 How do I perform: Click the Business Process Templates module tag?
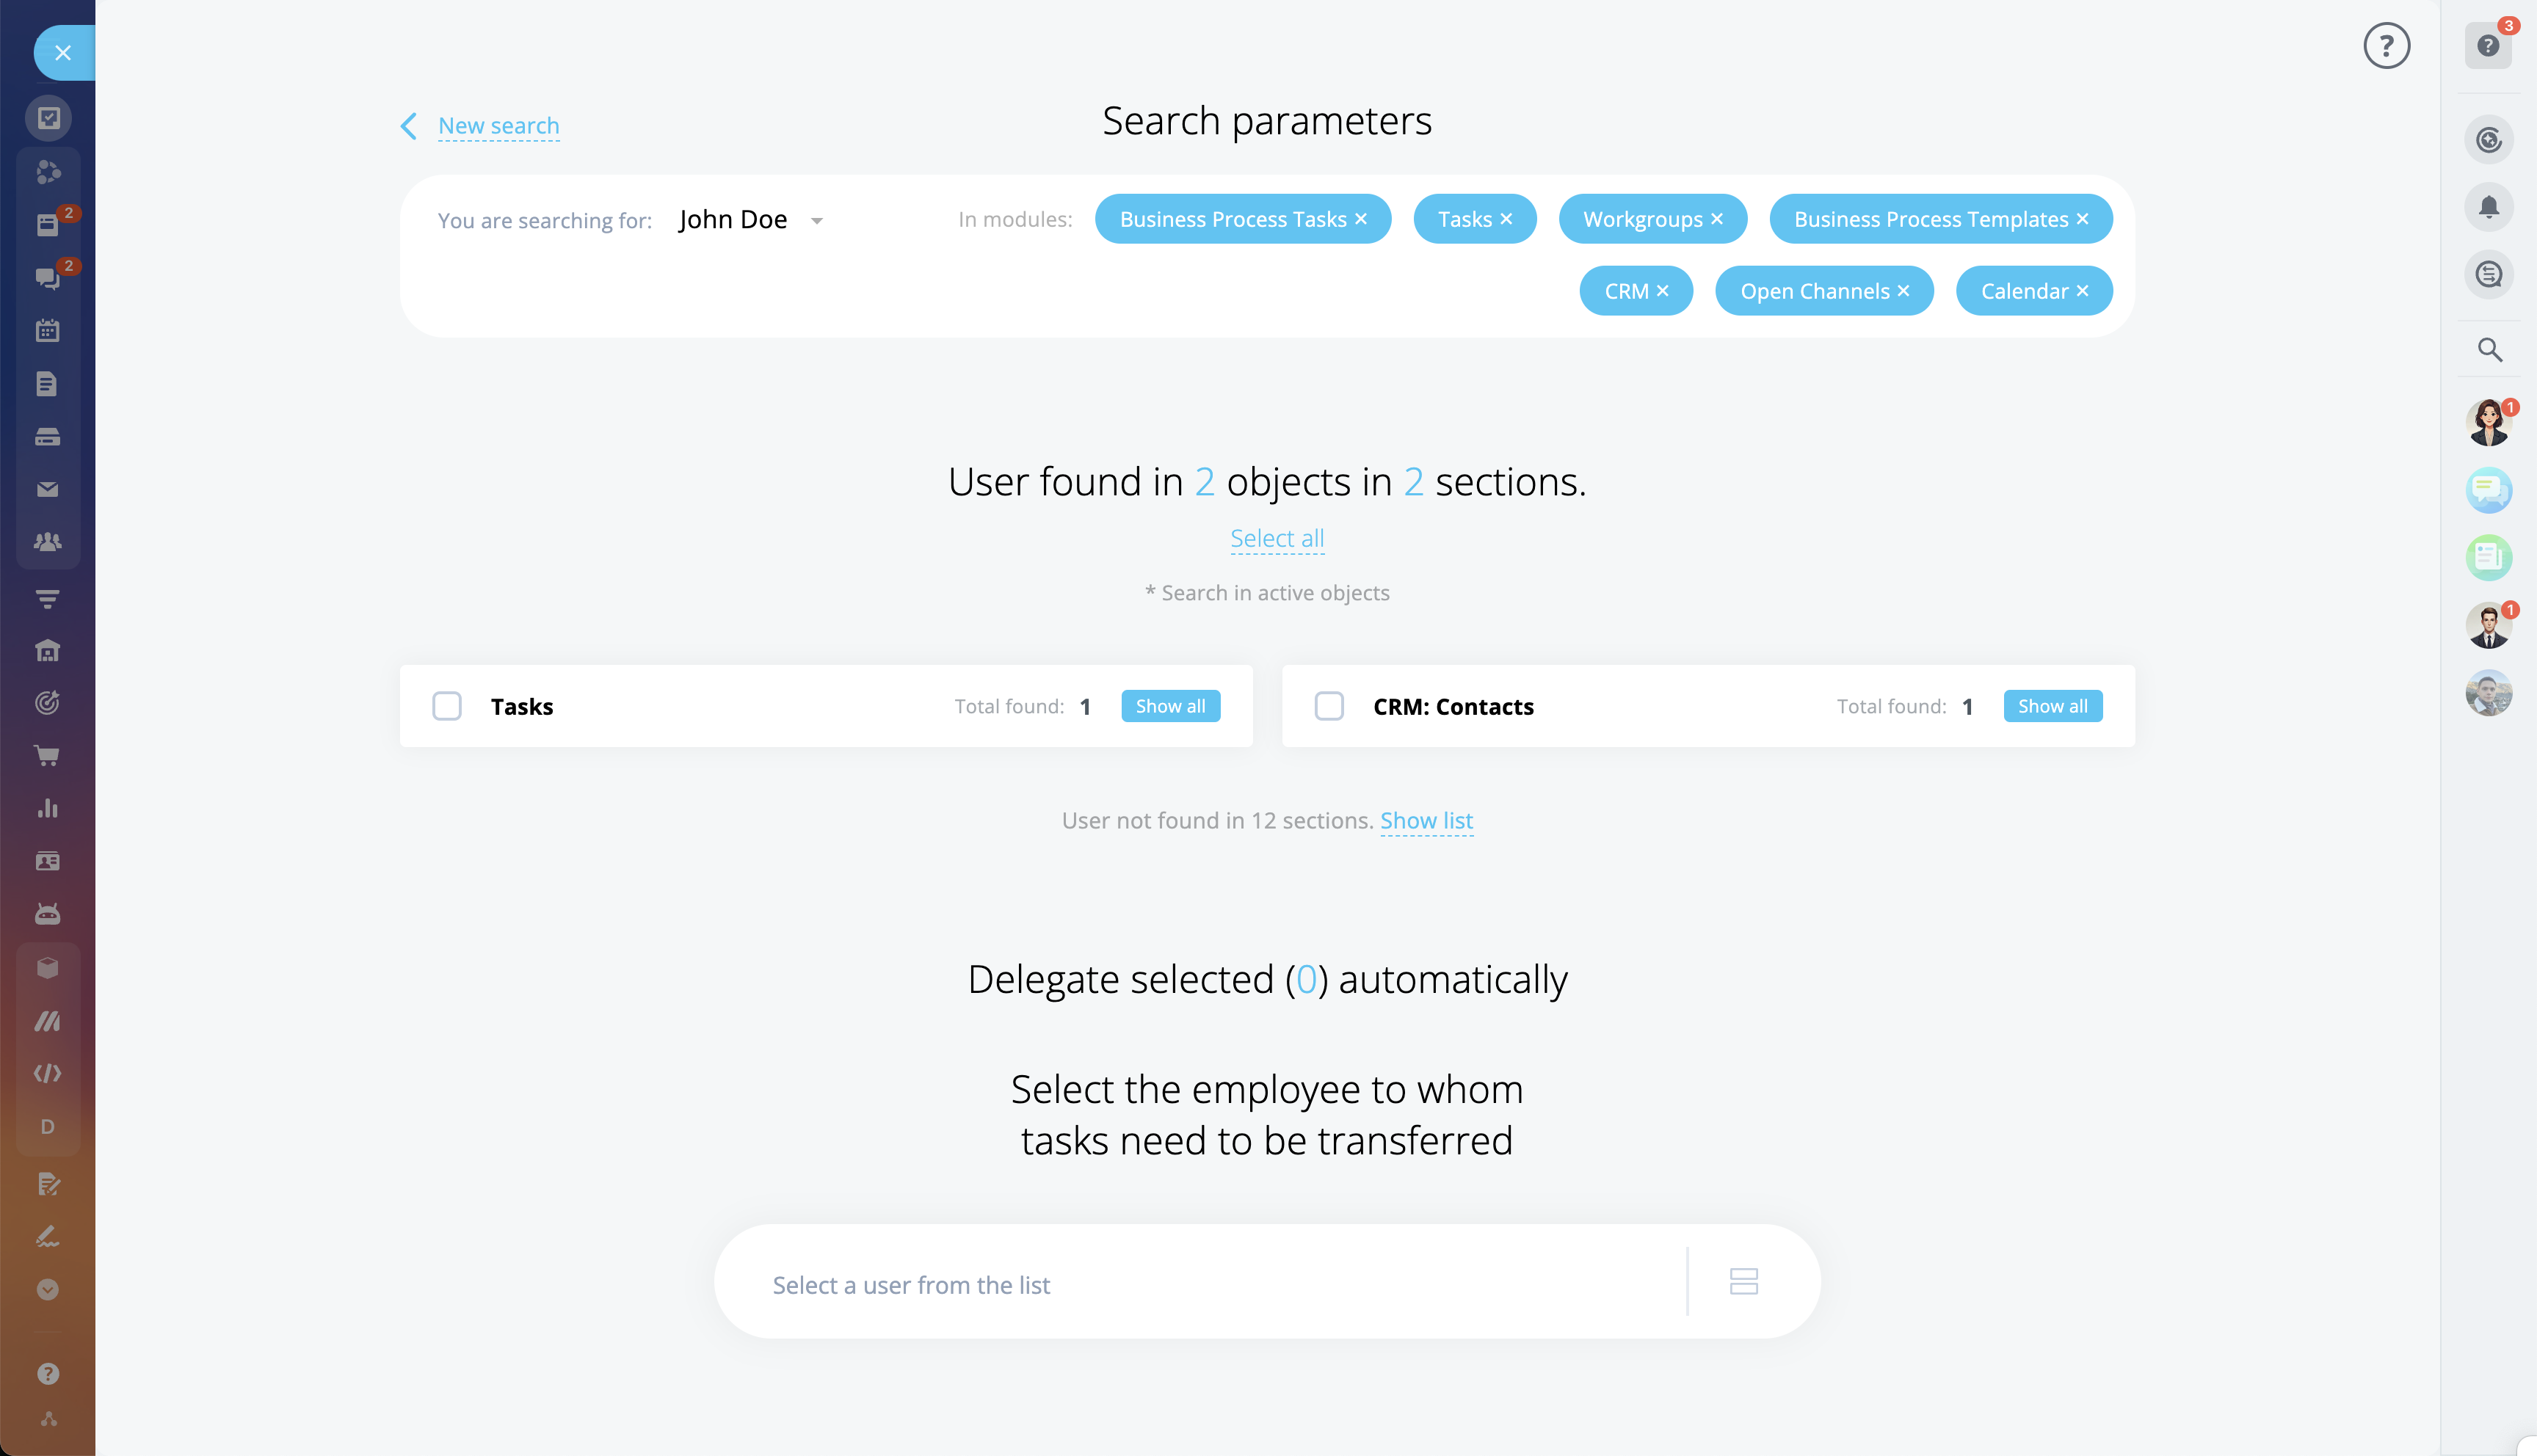coord(1930,219)
